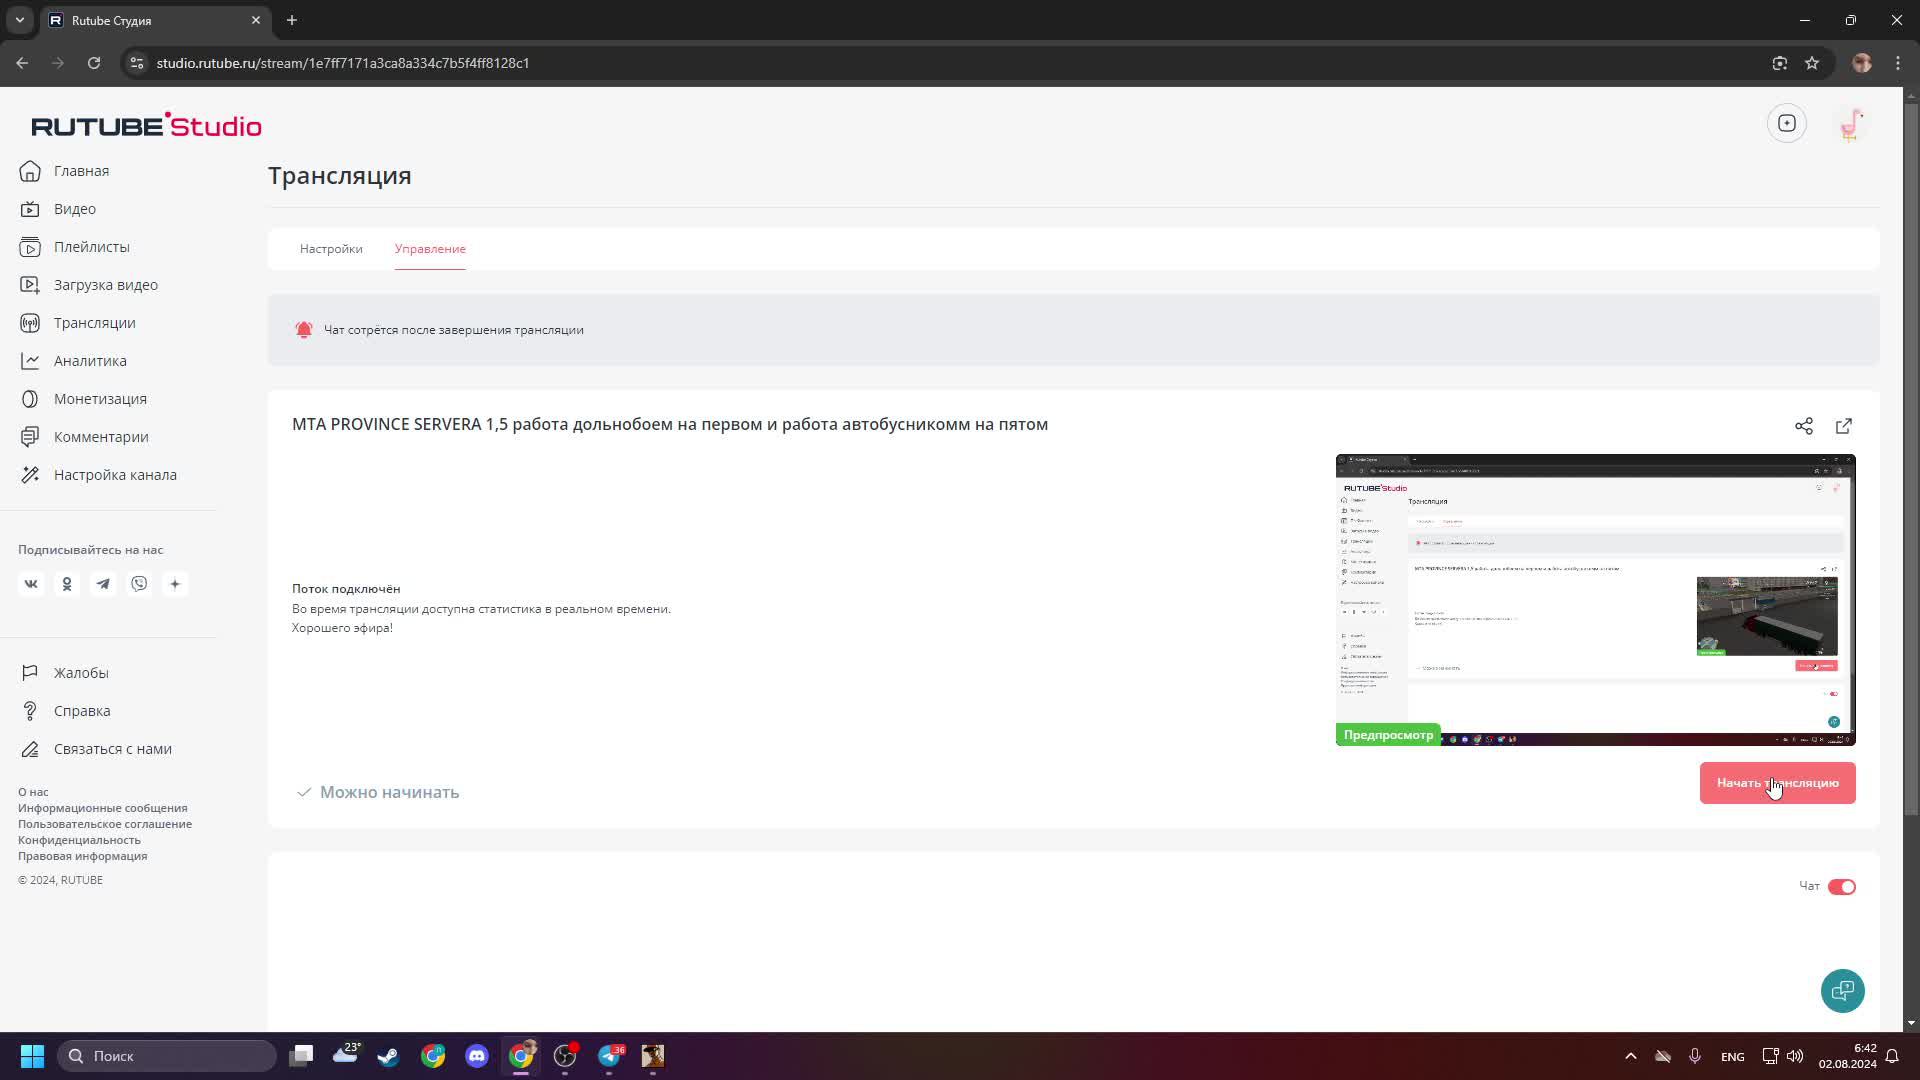The image size is (1920, 1080).
Task: Open the Telegram social link icon
Action: (x=103, y=584)
